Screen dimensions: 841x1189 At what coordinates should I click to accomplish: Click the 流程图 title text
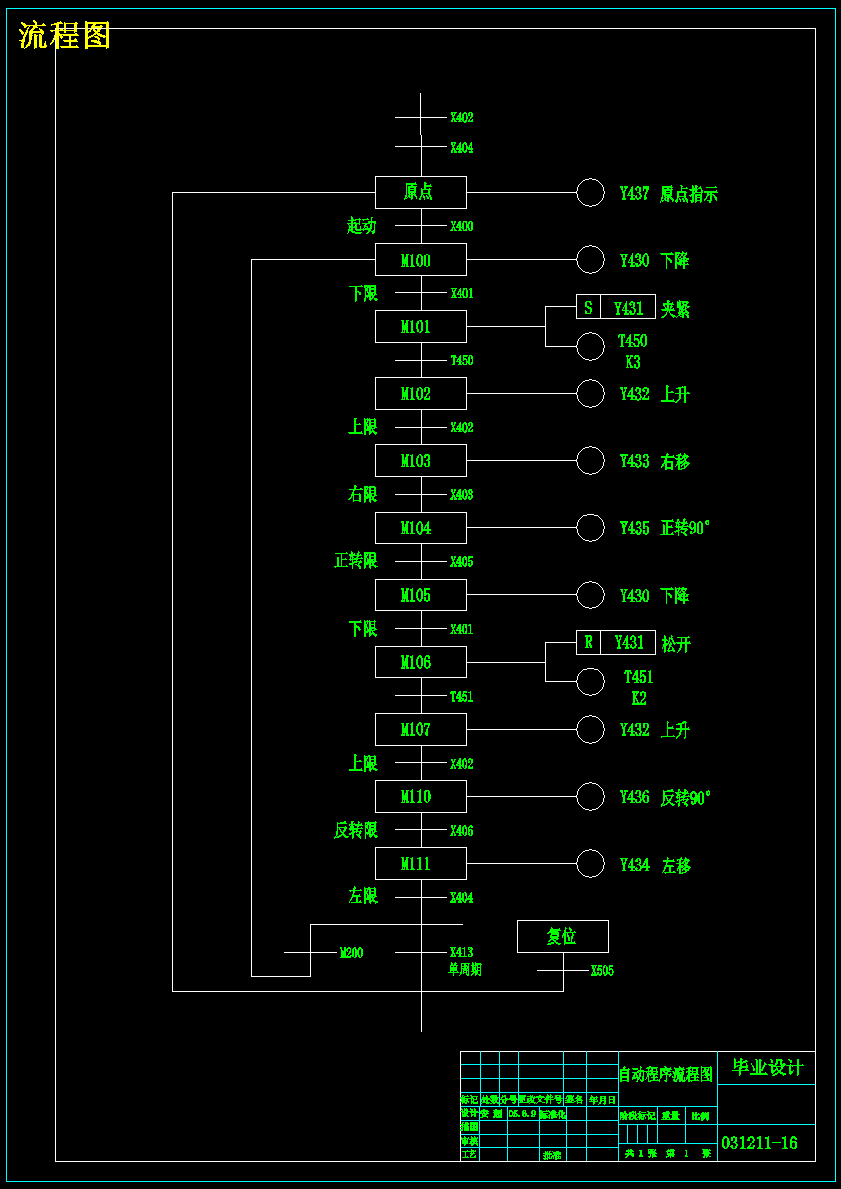(64, 36)
